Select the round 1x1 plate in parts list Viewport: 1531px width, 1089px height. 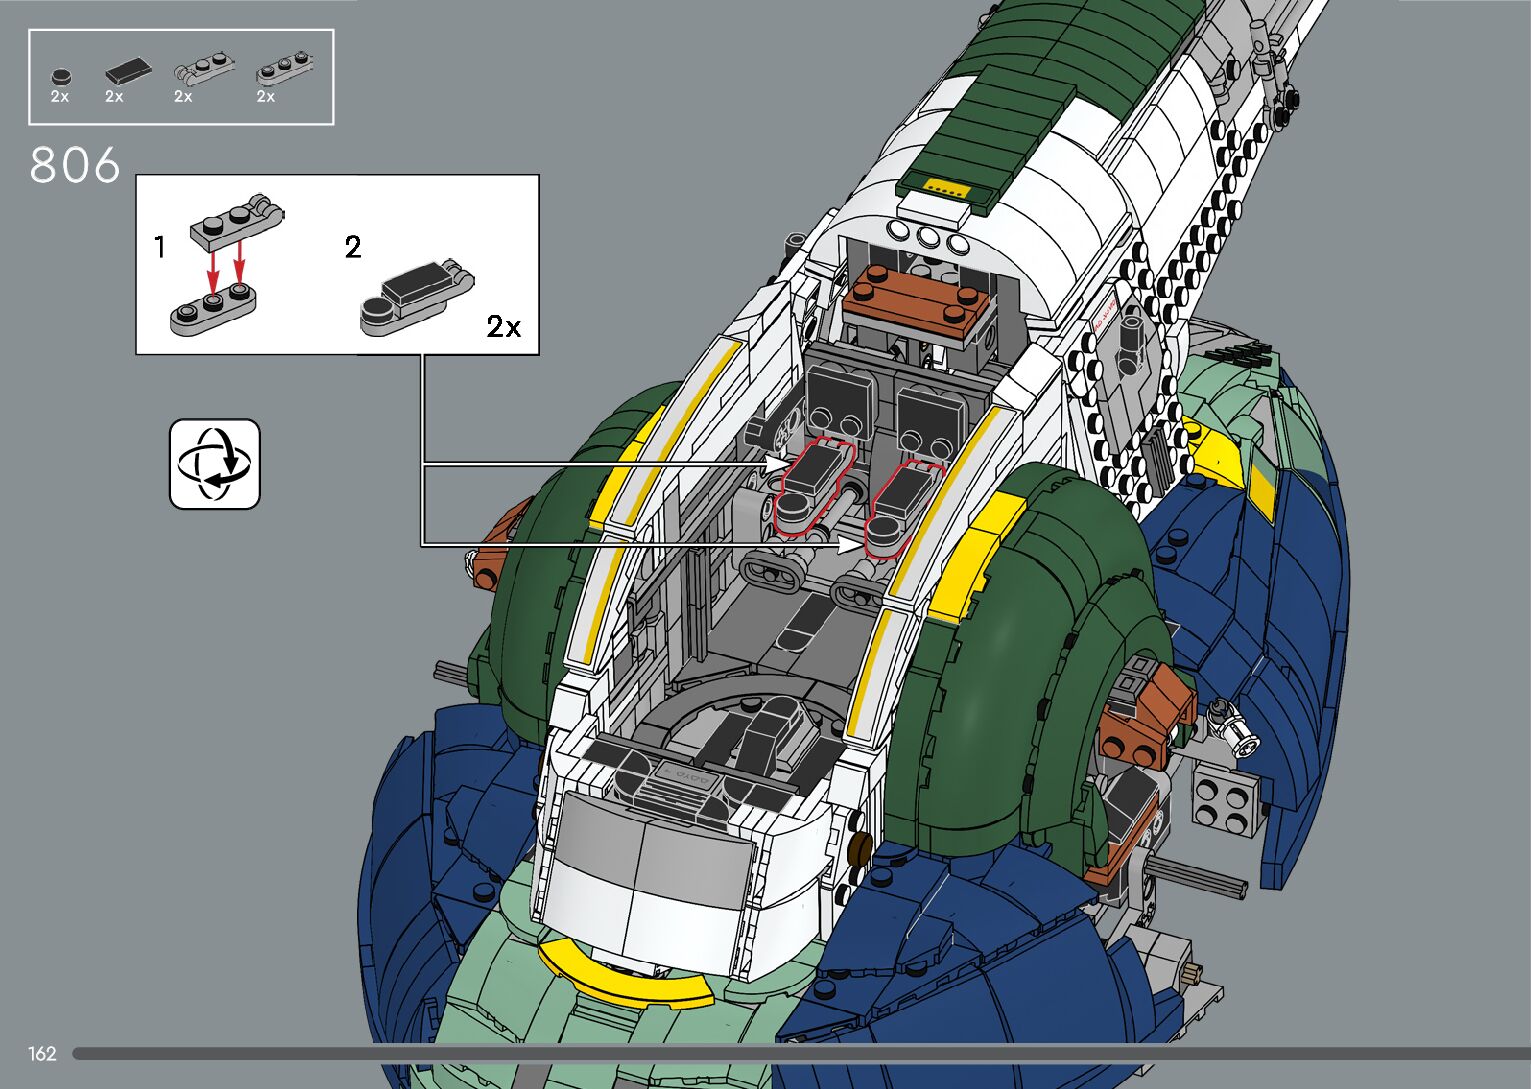point(60,76)
